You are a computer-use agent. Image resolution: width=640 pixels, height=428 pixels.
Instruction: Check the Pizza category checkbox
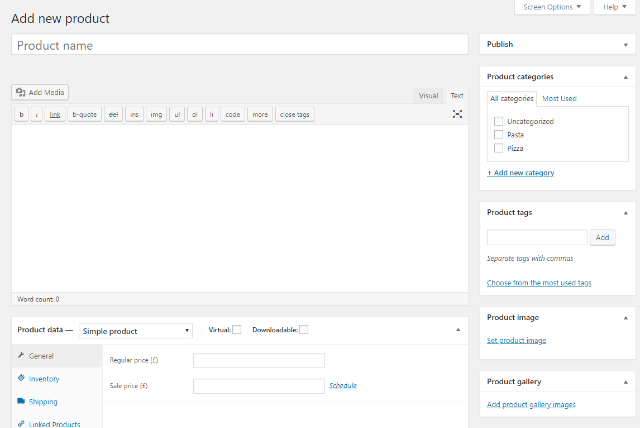498,148
